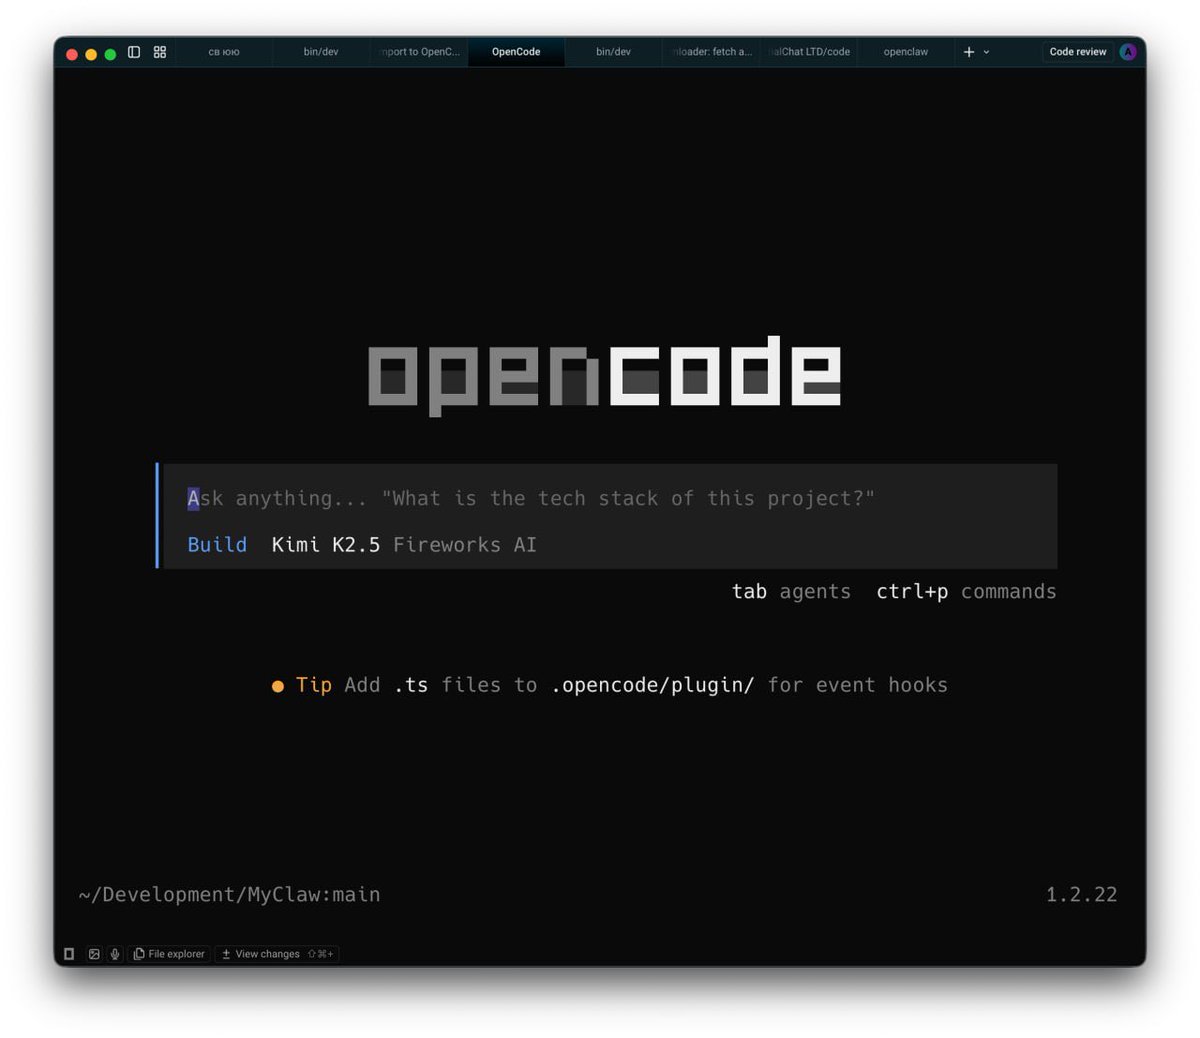Close the window with the red button

(72, 54)
